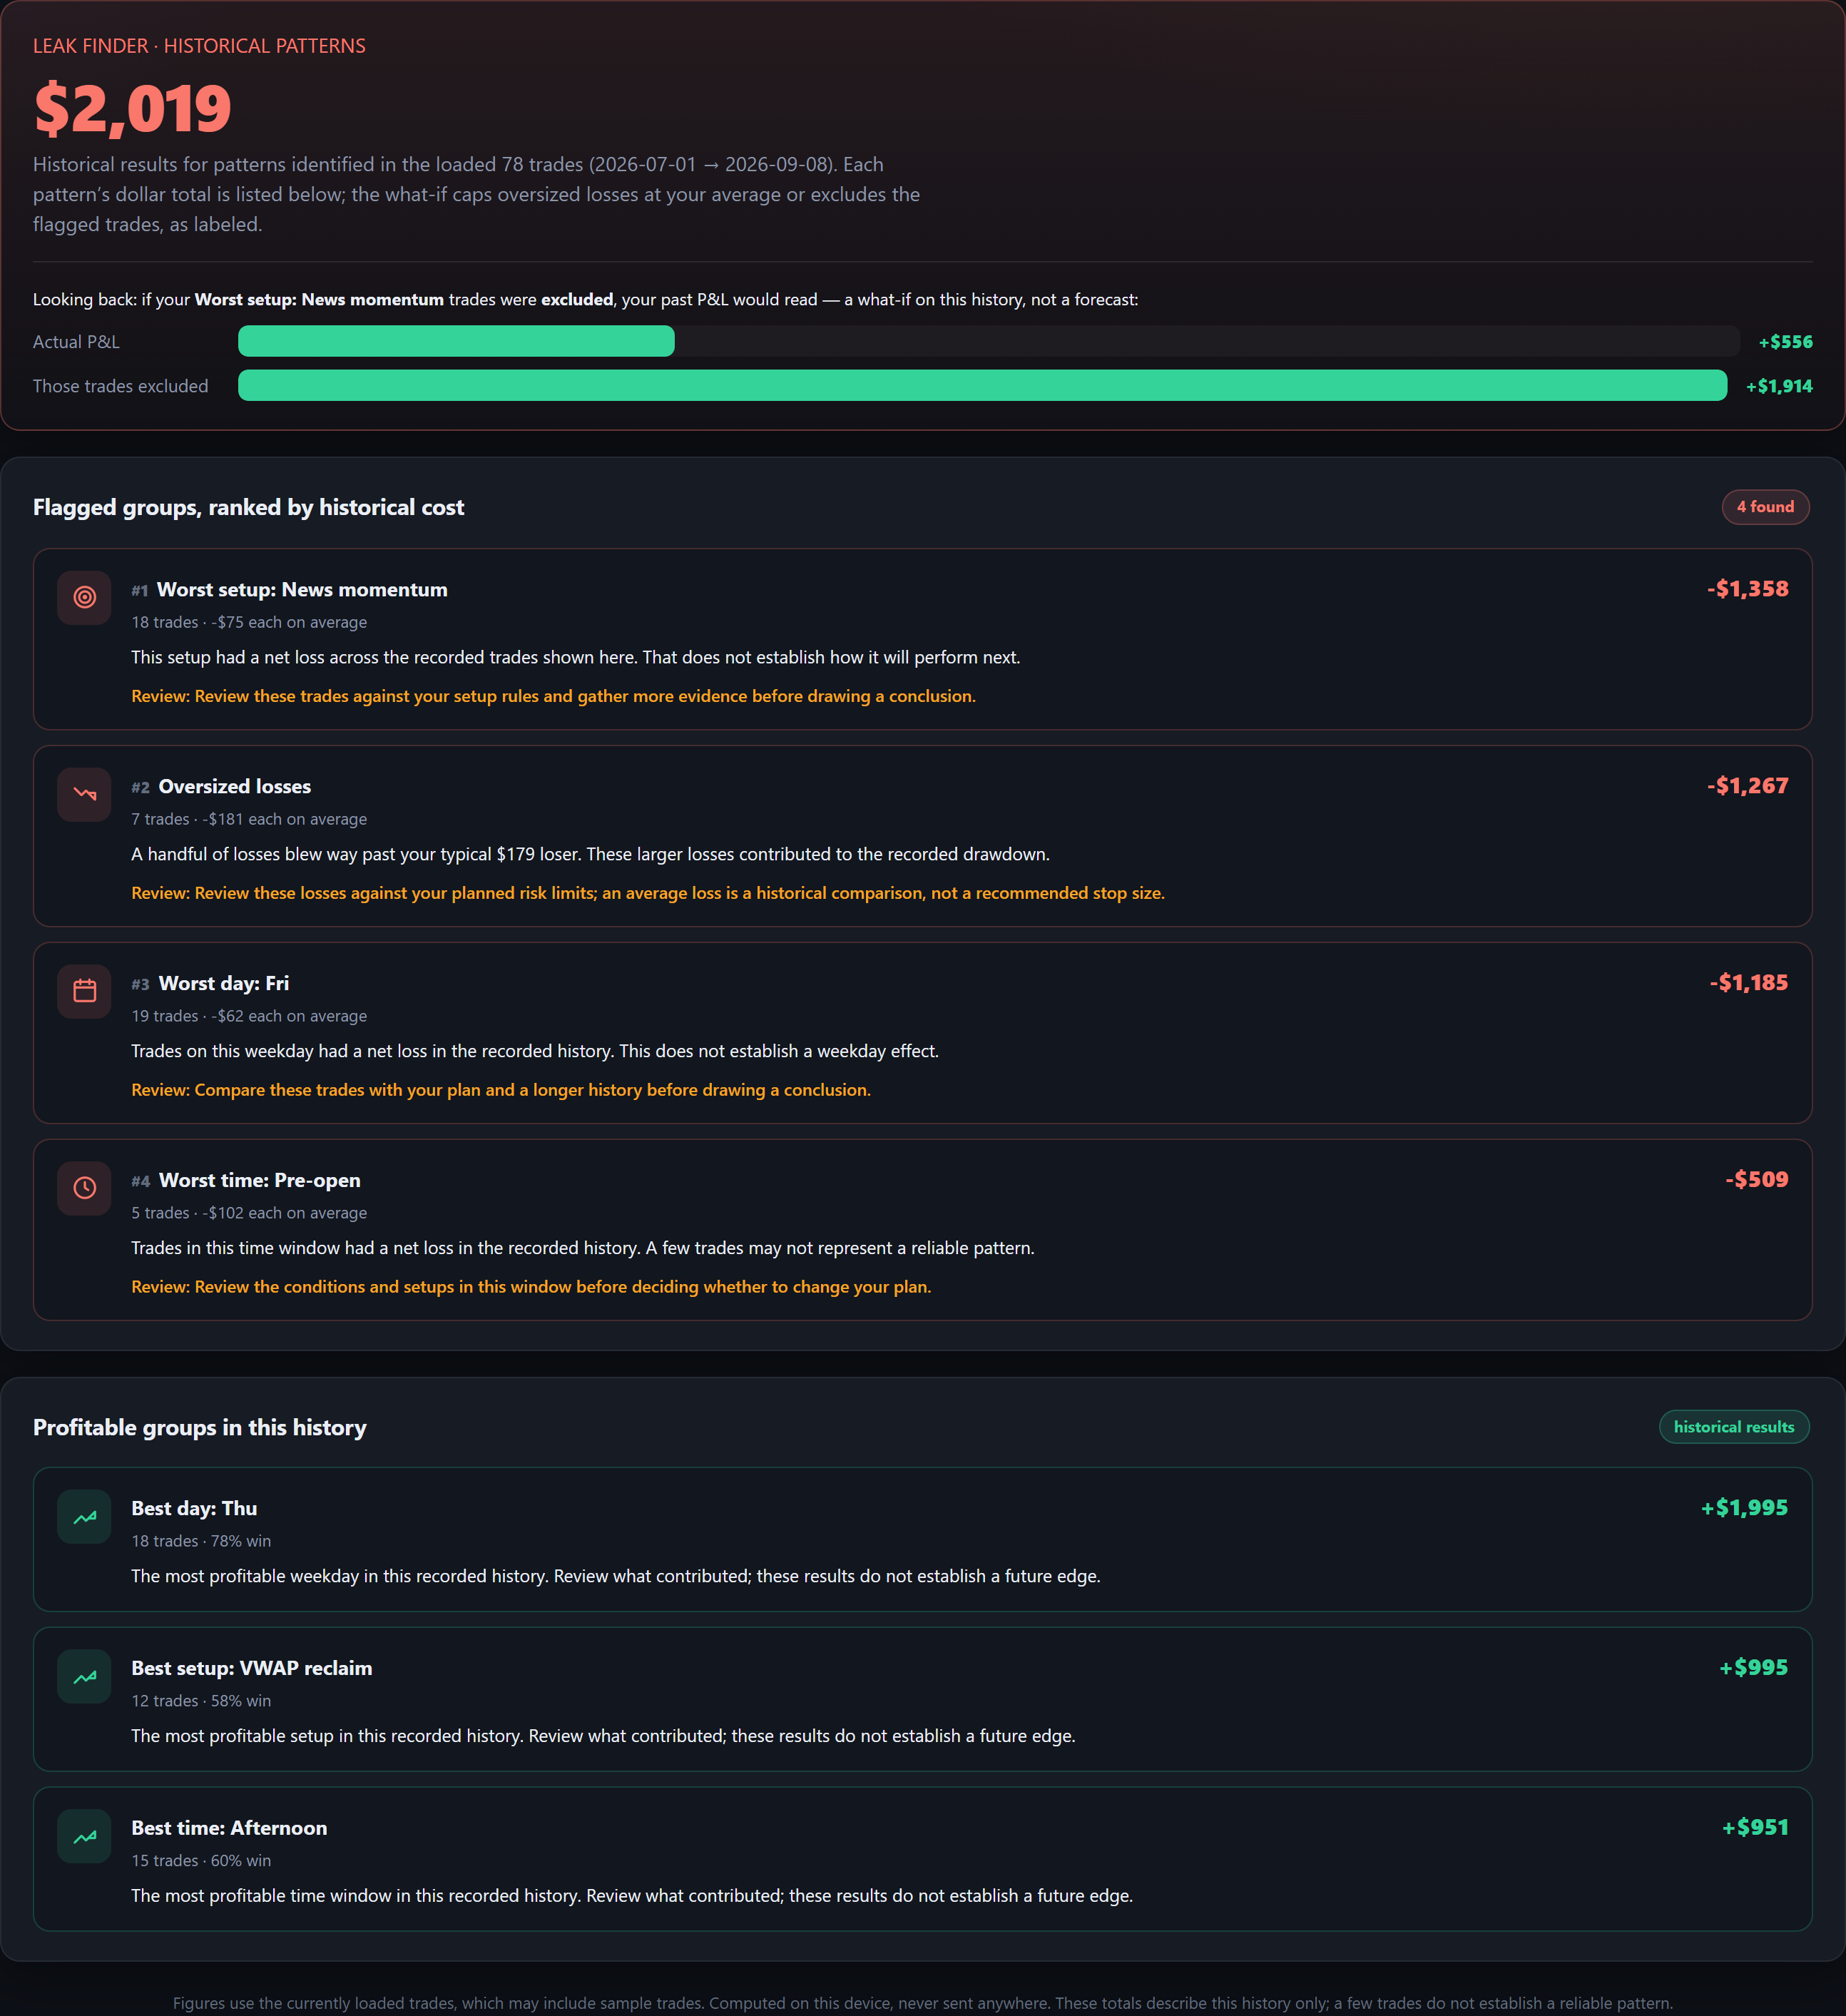Click '12 trades · 58% win' stat
This screenshot has width=1846, height=2016.
(x=201, y=1701)
